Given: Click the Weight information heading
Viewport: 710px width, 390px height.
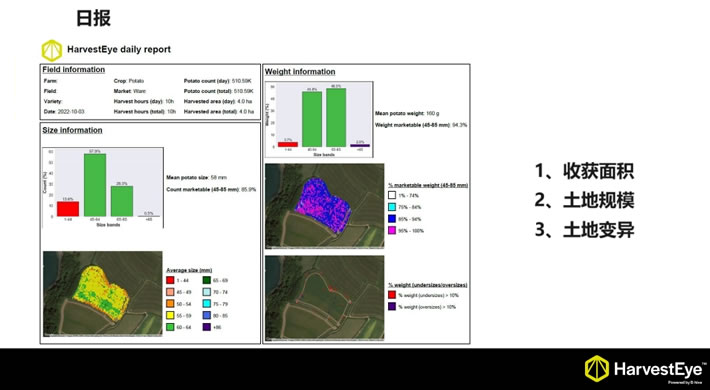Looking at the screenshot, I should (x=300, y=72).
